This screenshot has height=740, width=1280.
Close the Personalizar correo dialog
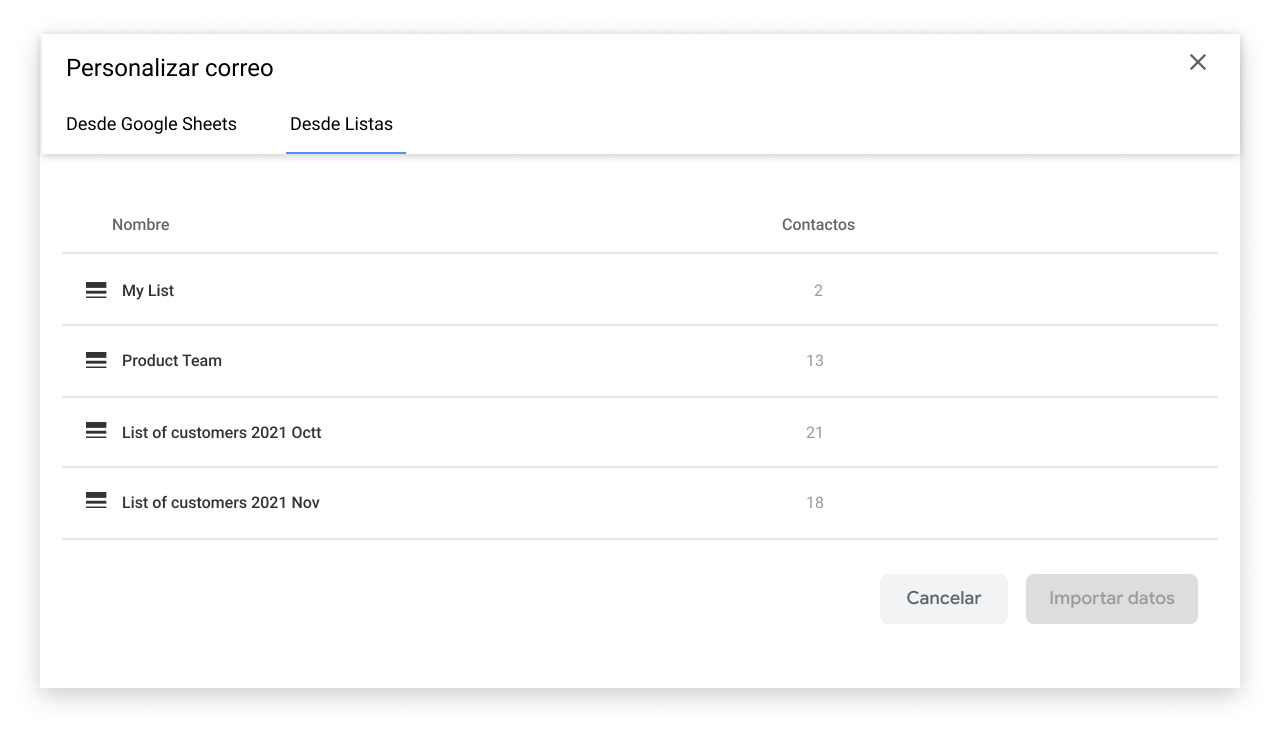point(1197,62)
